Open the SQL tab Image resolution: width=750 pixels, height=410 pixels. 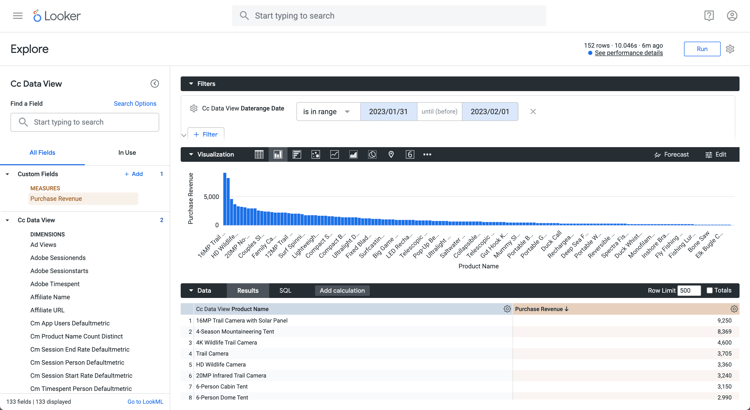pos(285,290)
